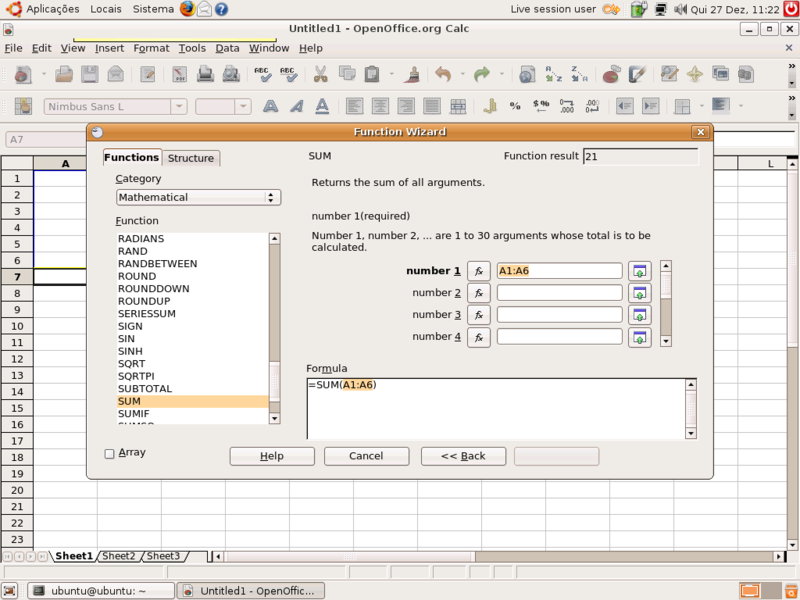
Task: Click the number 2 input field
Action: pos(560,293)
